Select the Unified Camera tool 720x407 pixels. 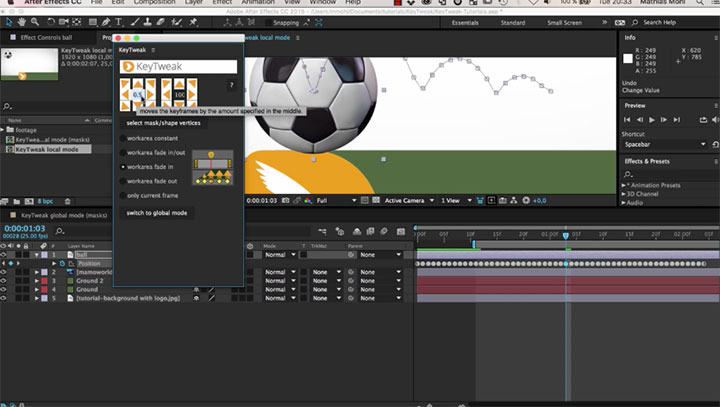tap(63, 22)
